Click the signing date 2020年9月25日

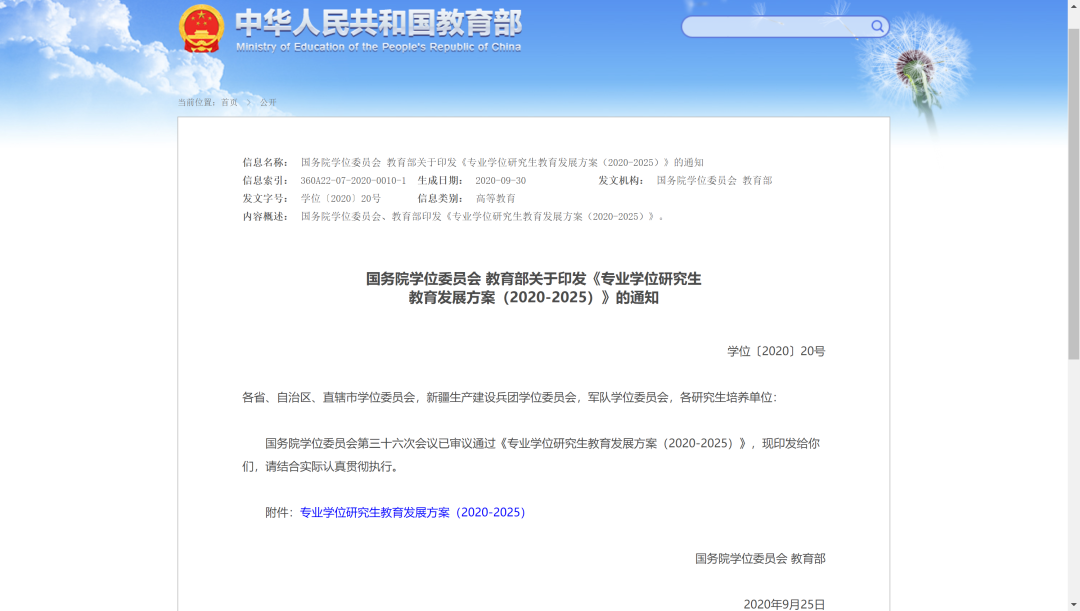click(x=784, y=604)
